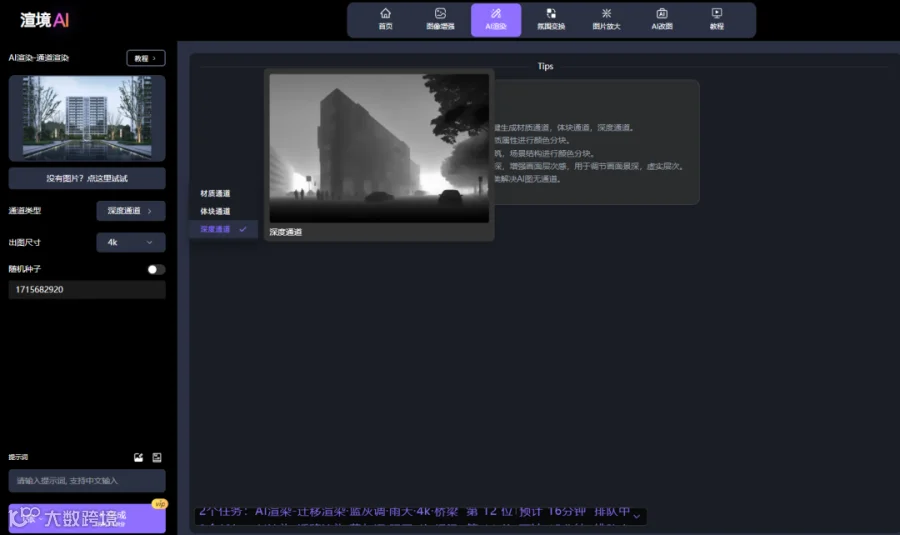Screen dimensions: 900x535
Task: Click the AI渲染-通道渲染 panel title
Action: [38, 57]
